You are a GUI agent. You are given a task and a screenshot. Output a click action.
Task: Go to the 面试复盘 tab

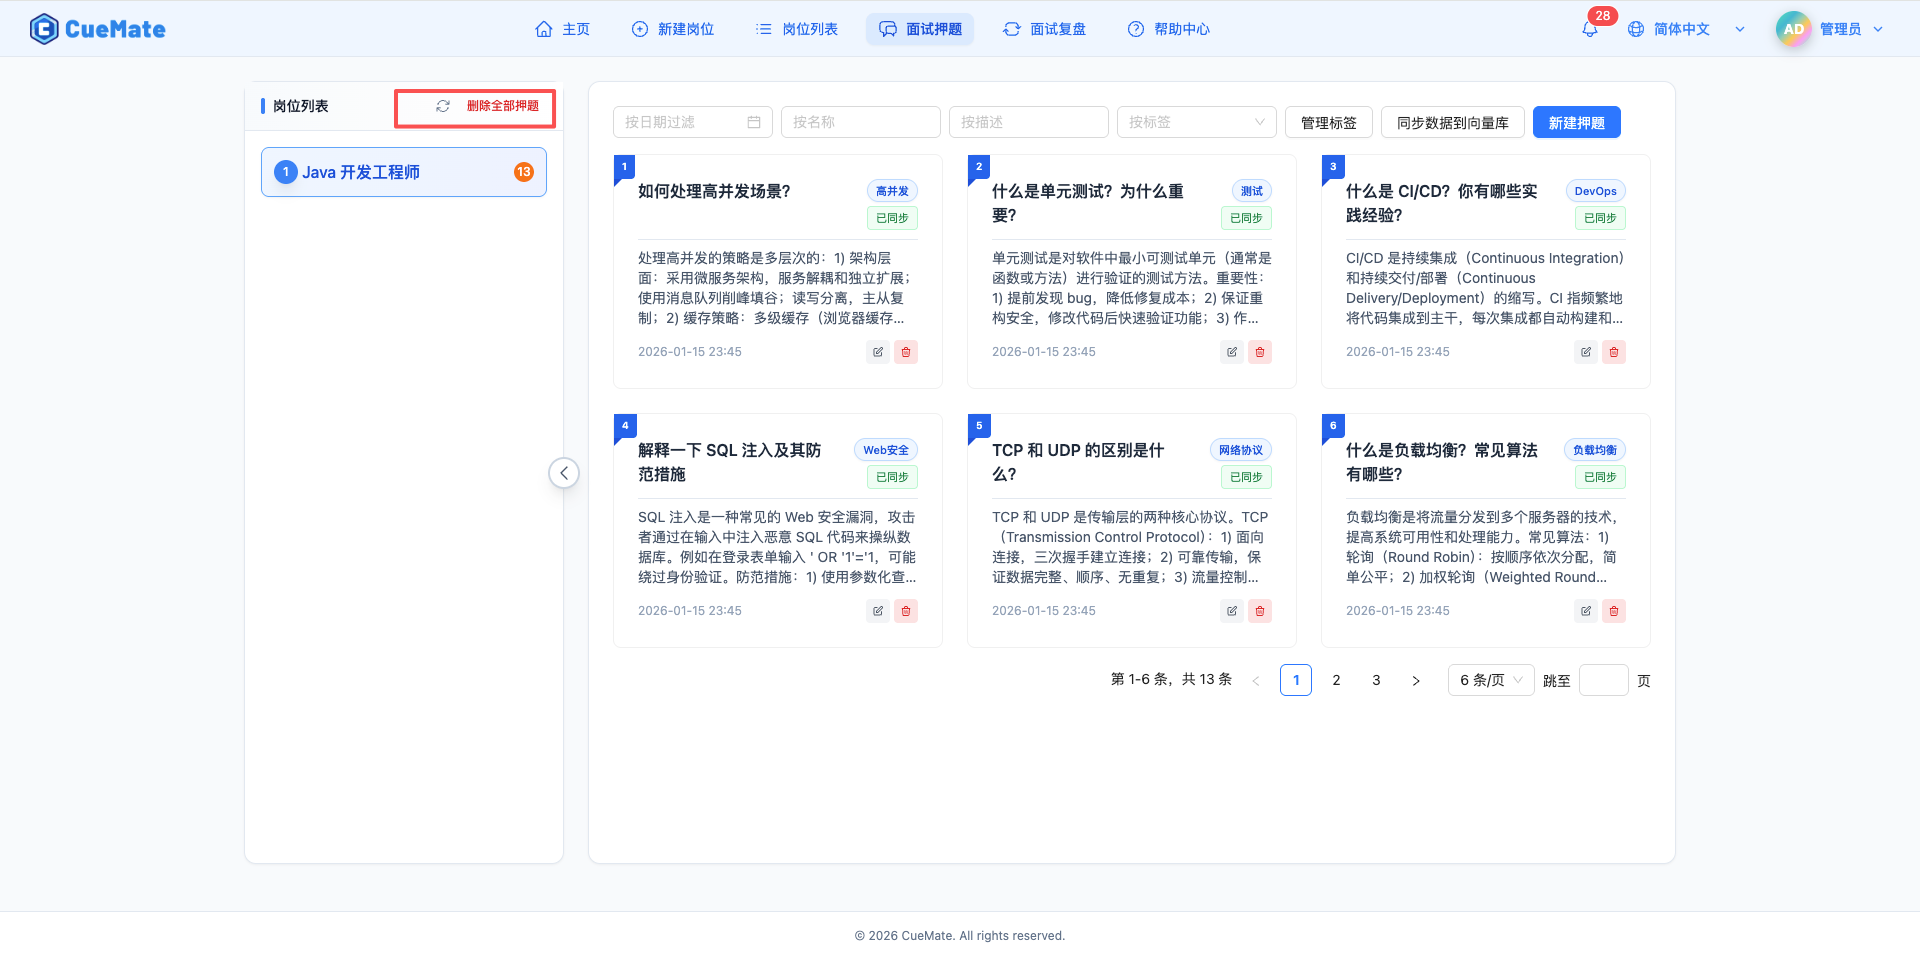1045,30
